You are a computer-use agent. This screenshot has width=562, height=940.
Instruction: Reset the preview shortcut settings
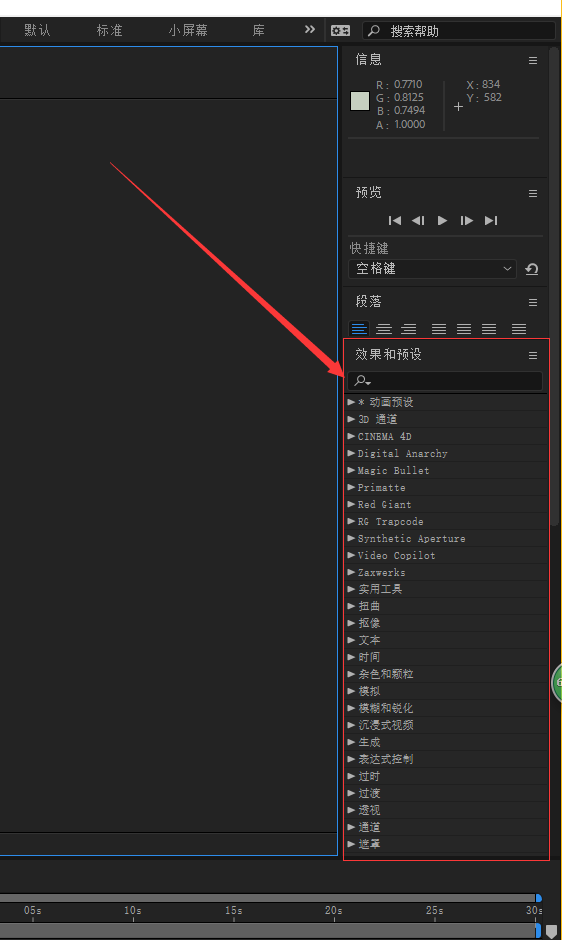tap(531, 269)
